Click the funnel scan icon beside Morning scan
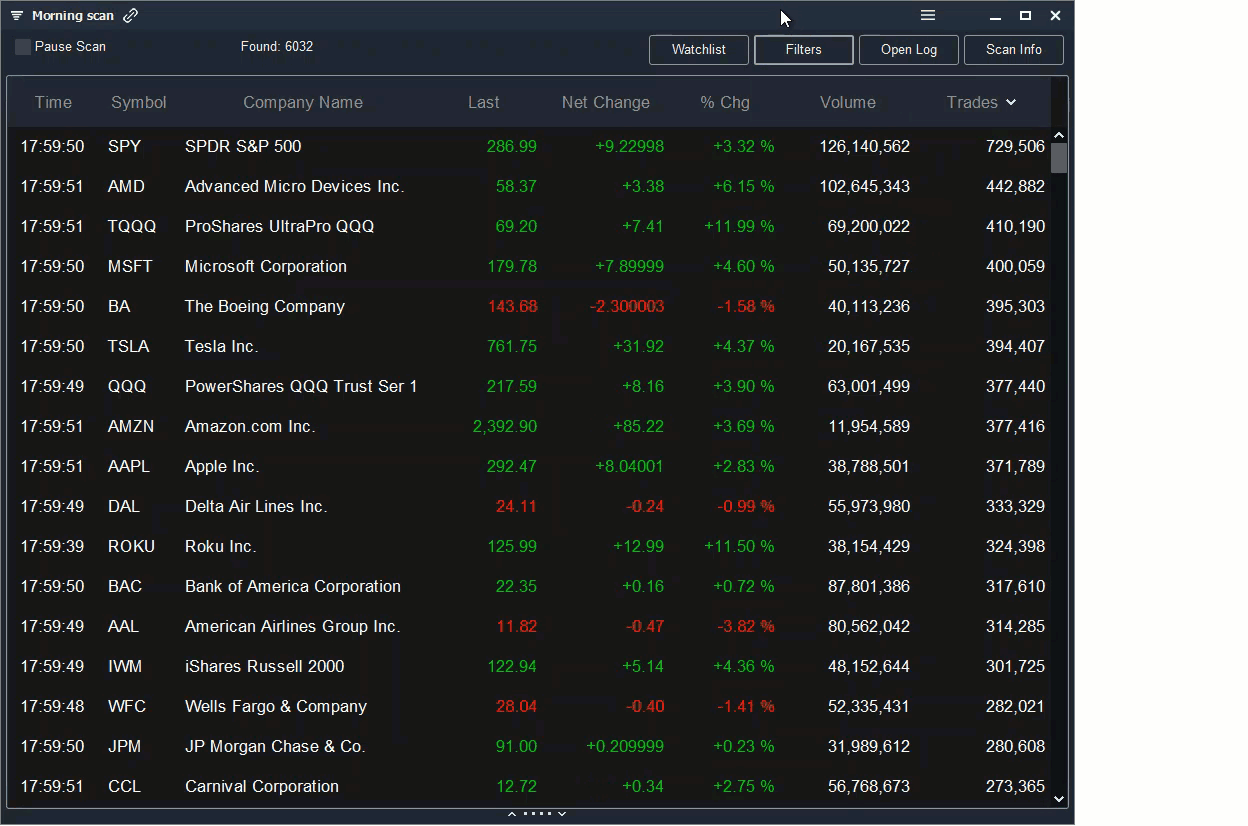The width and height of the screenshot is (1248, 826). [x=15, y=15]
